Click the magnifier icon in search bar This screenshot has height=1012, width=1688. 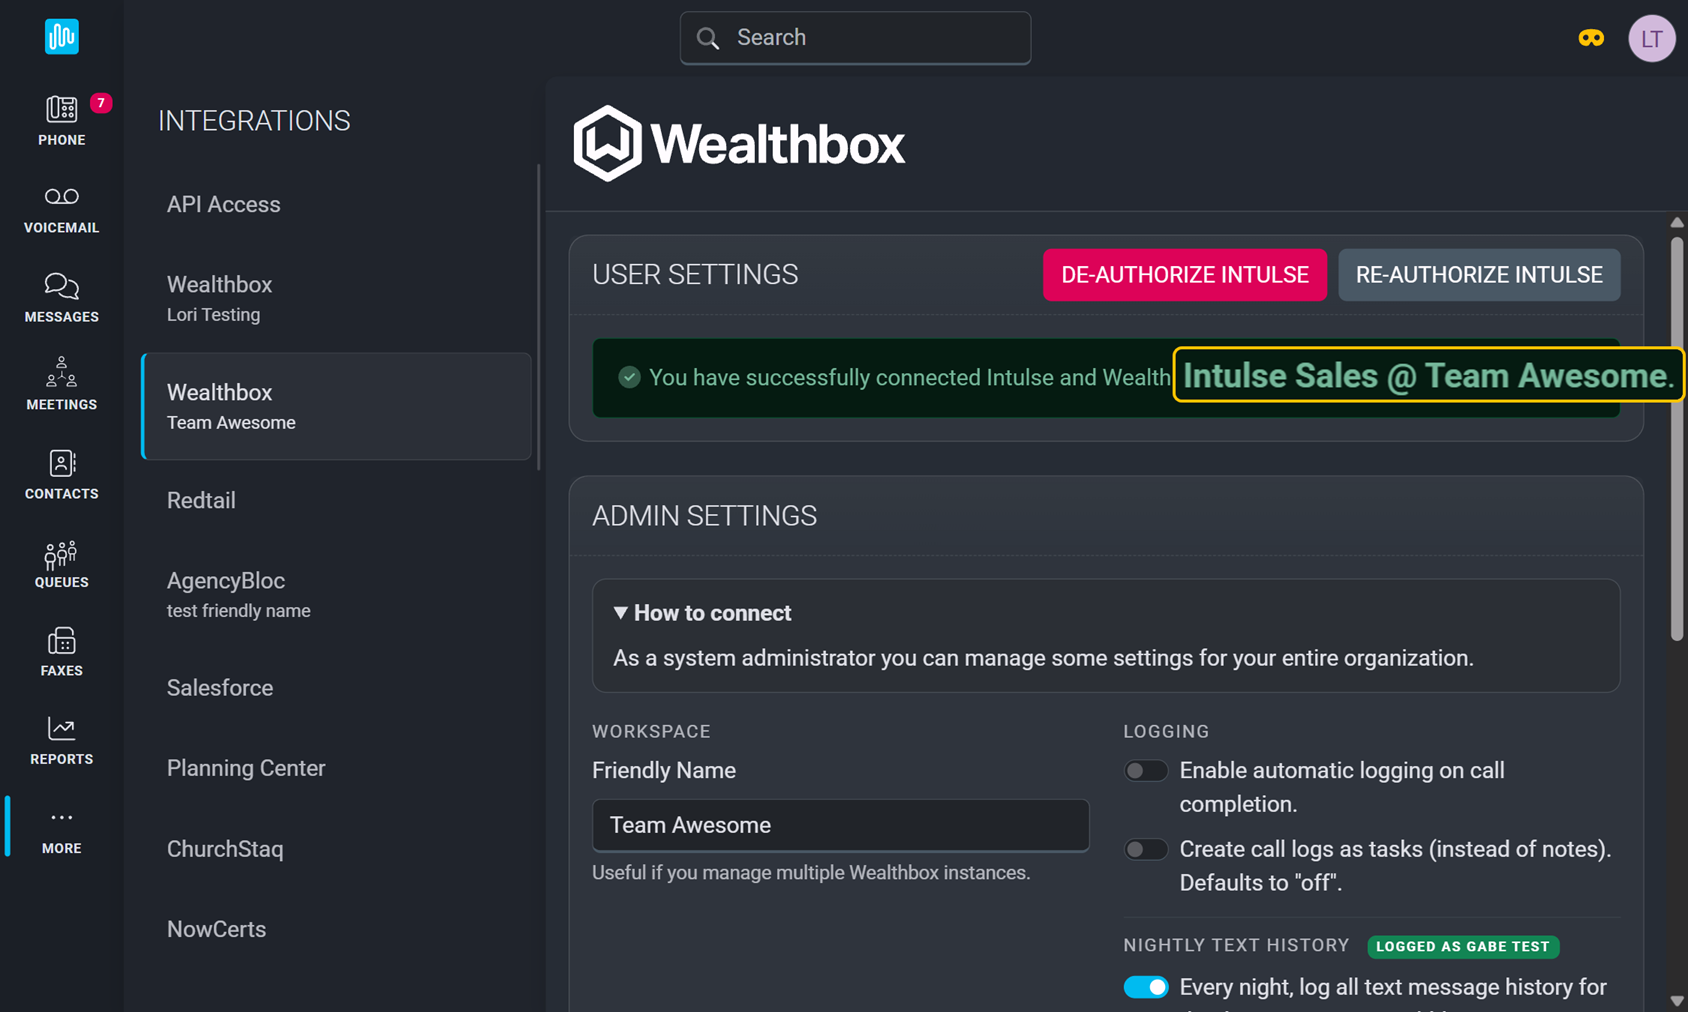708,38
